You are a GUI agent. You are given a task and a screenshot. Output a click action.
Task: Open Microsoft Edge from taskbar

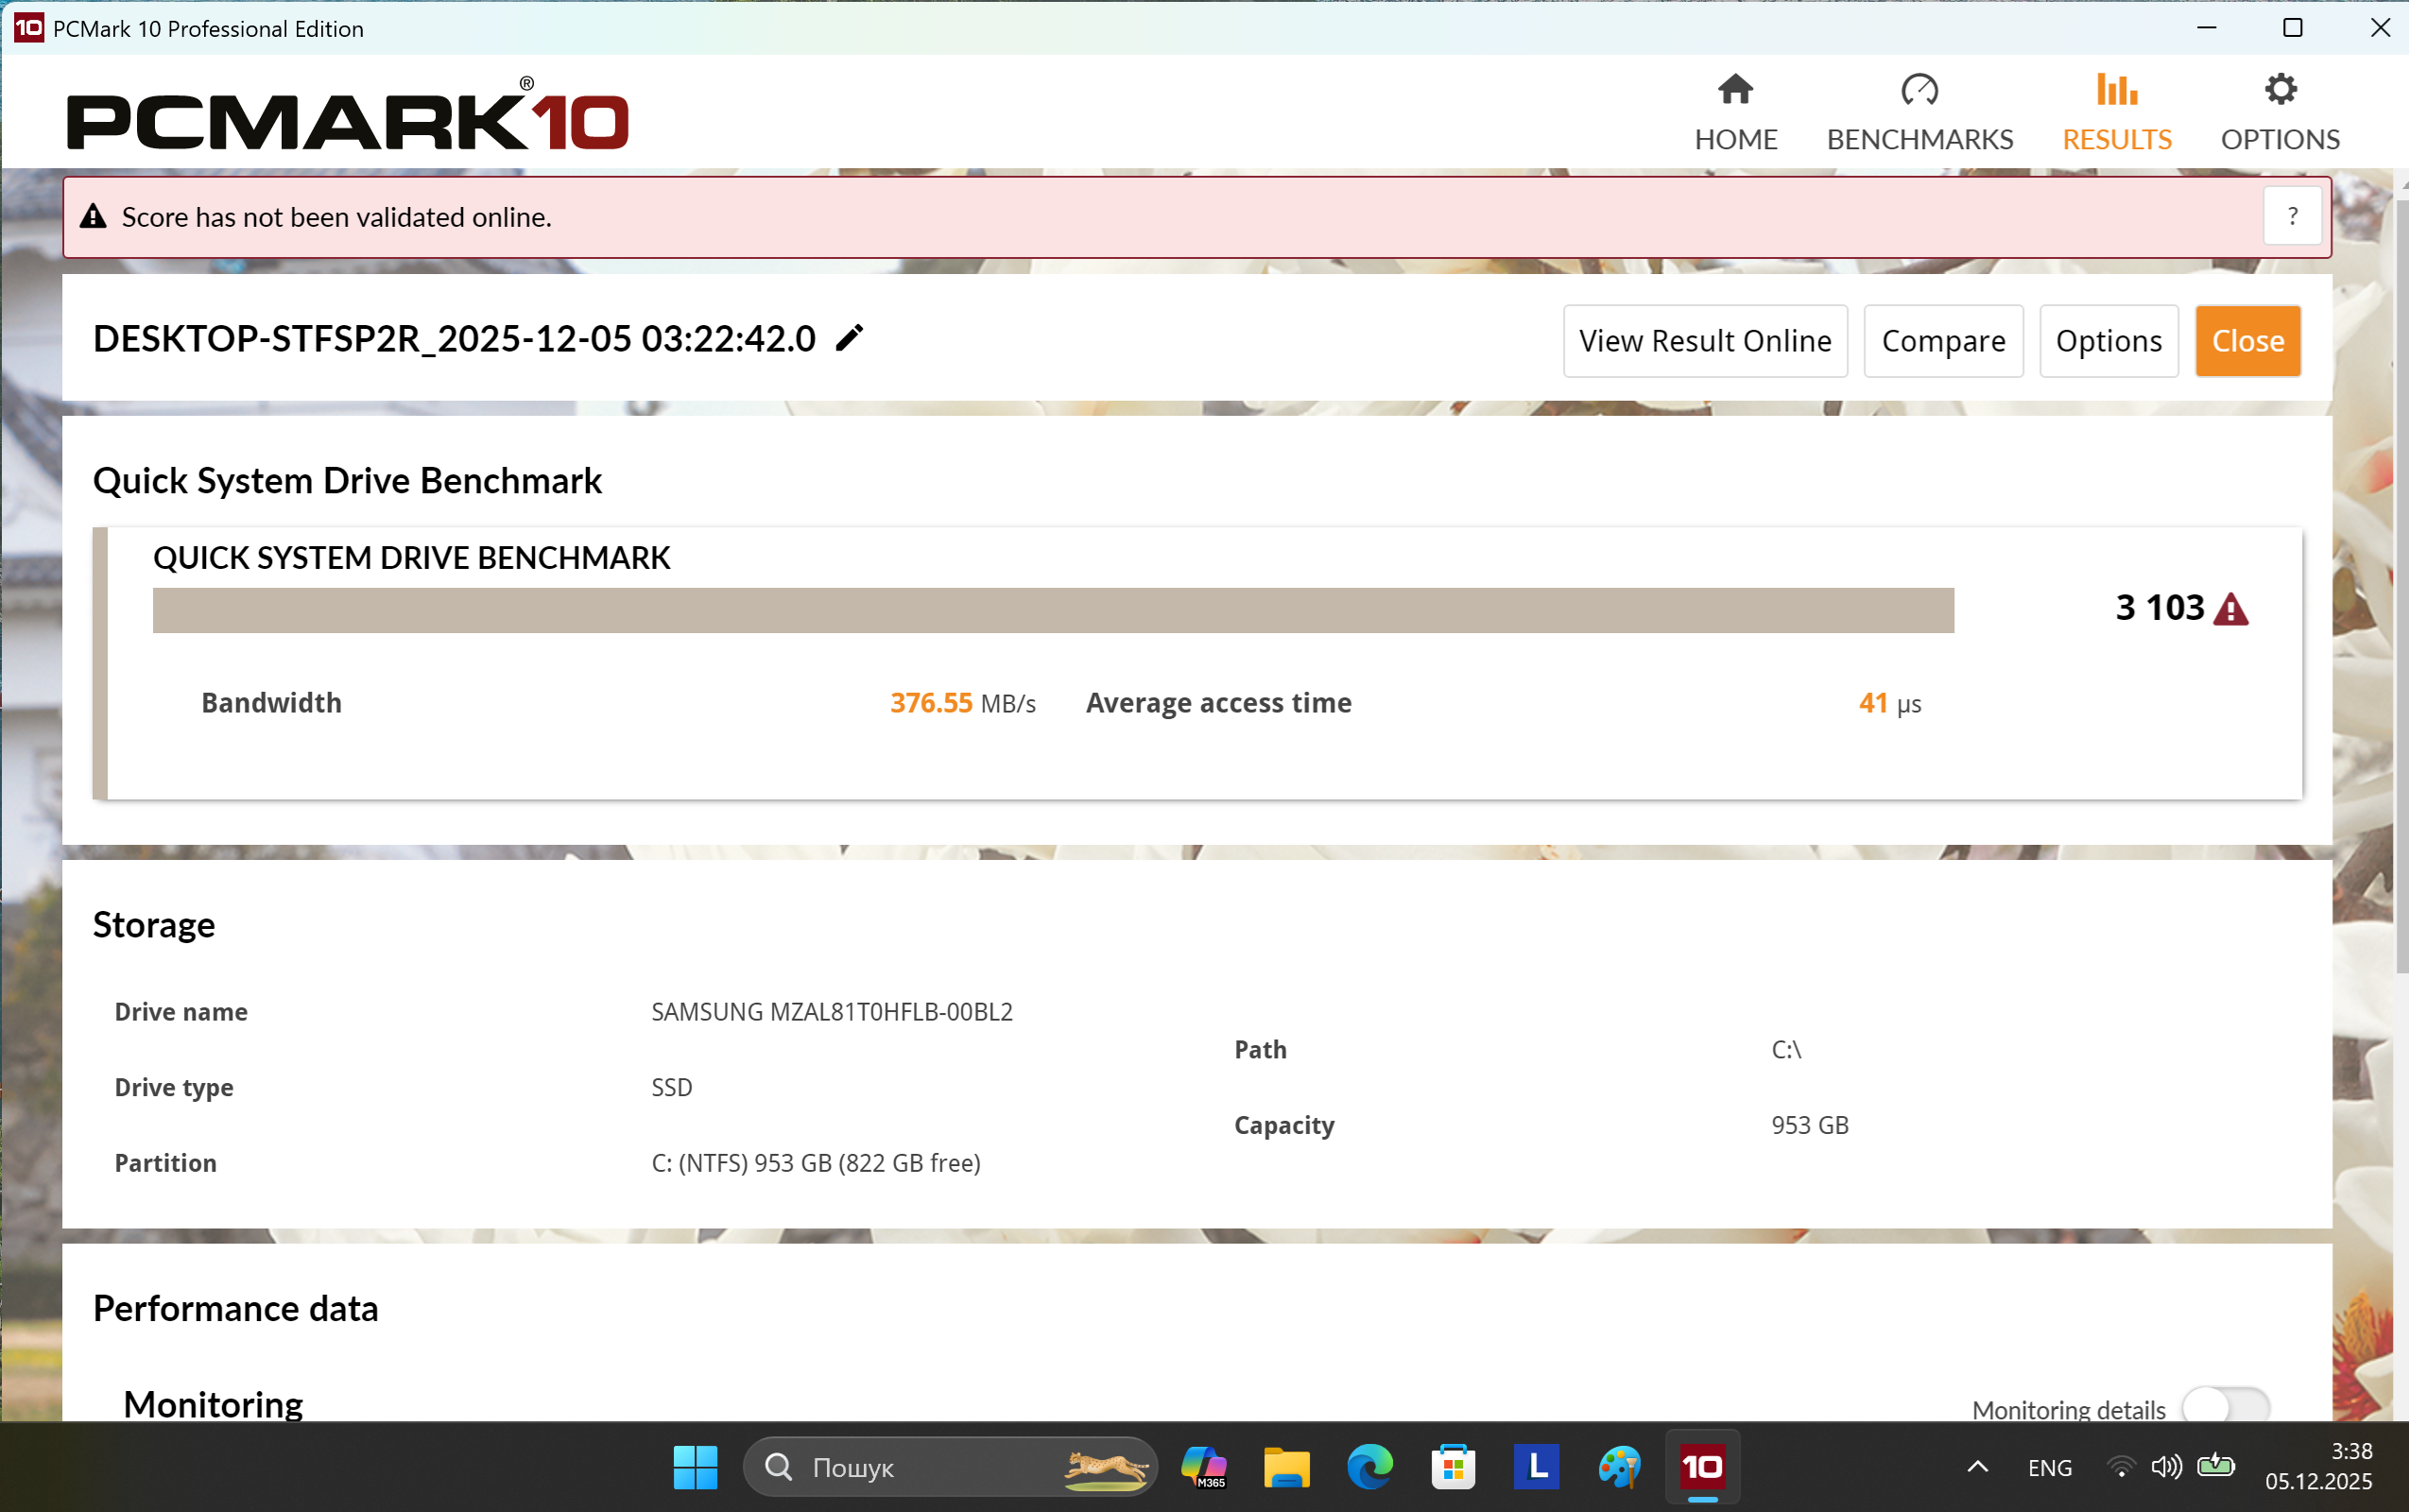(x=1369, y=1467)
